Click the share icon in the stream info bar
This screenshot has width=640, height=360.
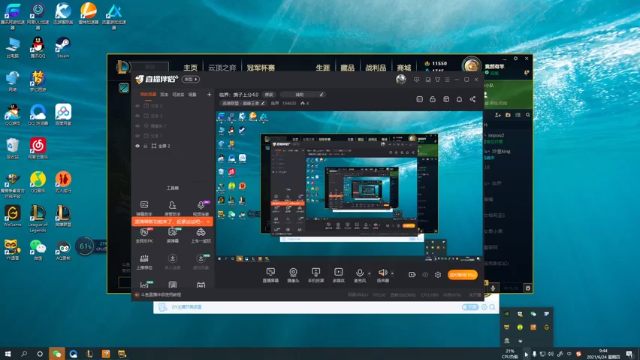pyautogui.click(x=472, y=99)
